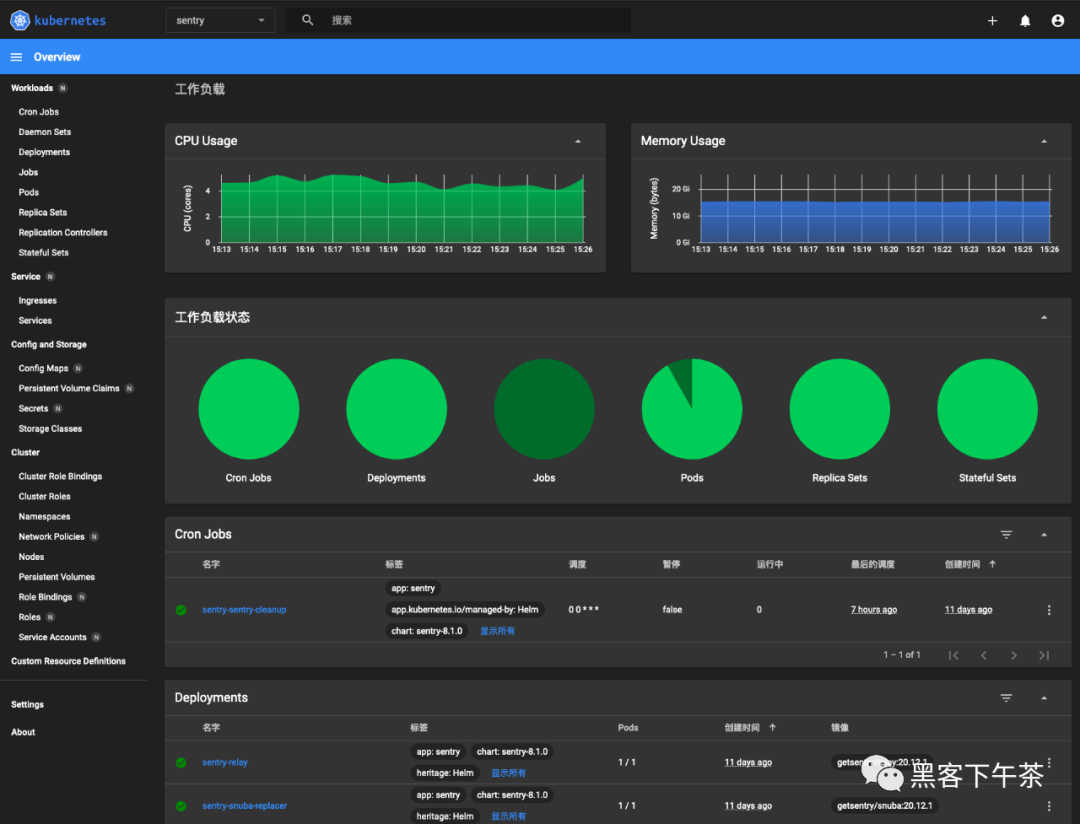Screen dimensions: 1080x824
Task: Collapse the CPU Usage card
Action: [578, 141]
